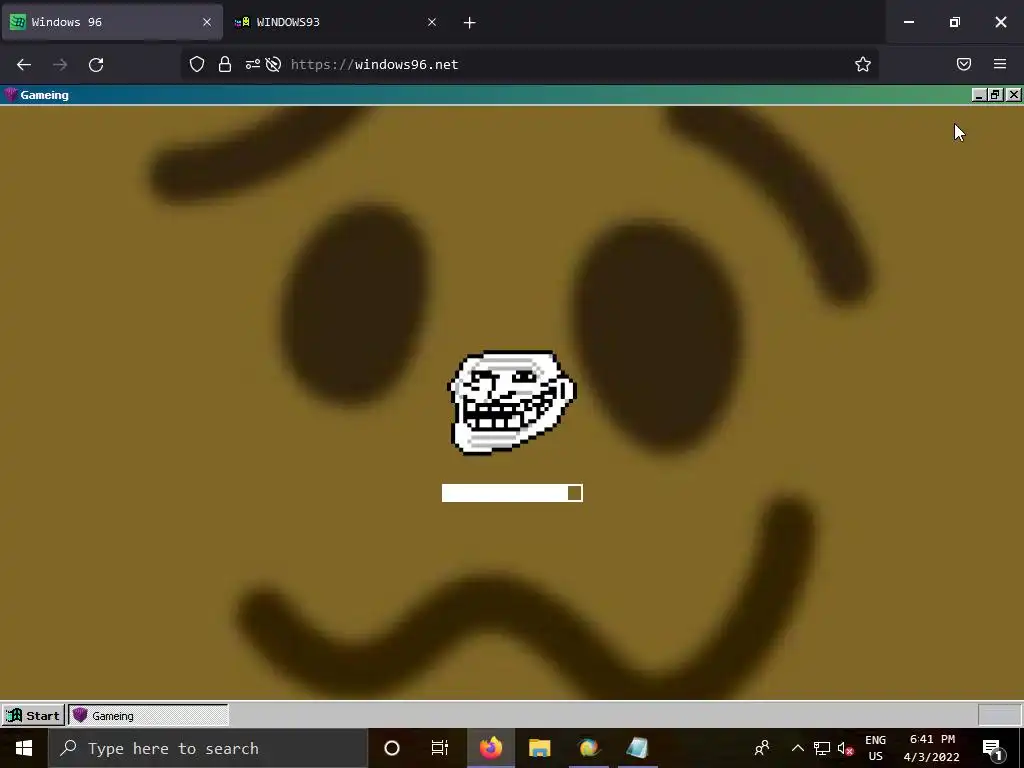Open site permissions icon in address bar

coord(253,64)
